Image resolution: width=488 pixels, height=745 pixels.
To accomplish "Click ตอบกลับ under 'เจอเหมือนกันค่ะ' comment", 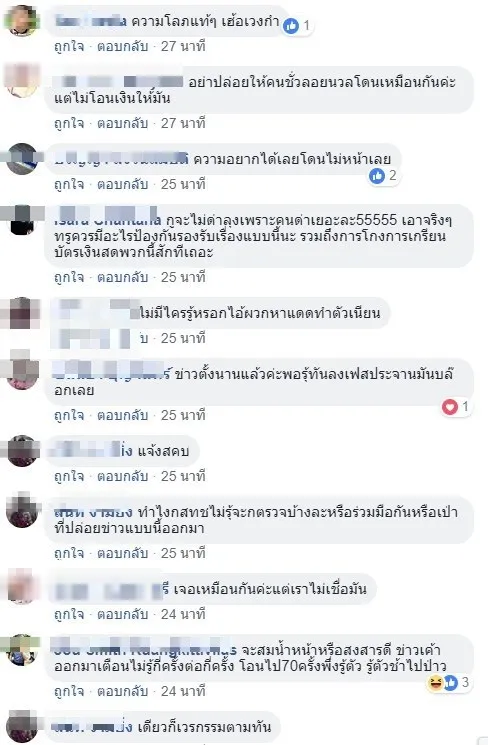I will [x=123, y=614].
